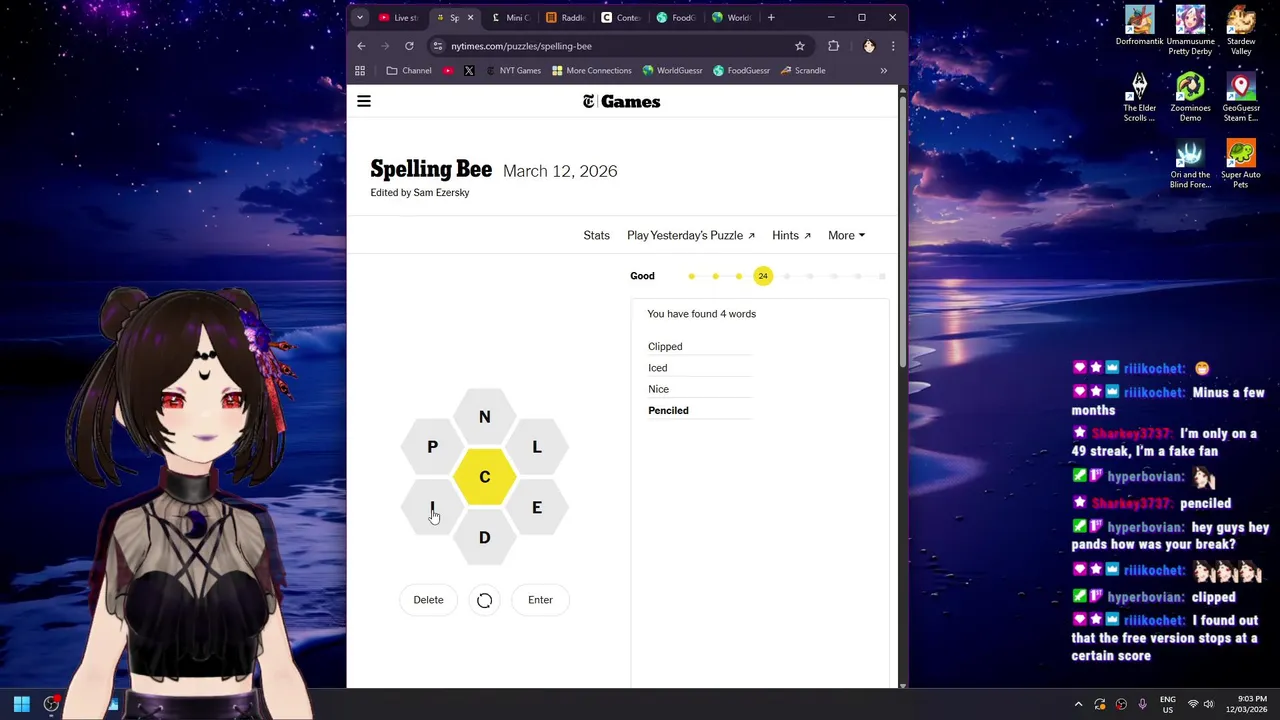Open the X bookmark icon
The image size is (1280, 720).
pyautogui.click(x=469, y=71)
